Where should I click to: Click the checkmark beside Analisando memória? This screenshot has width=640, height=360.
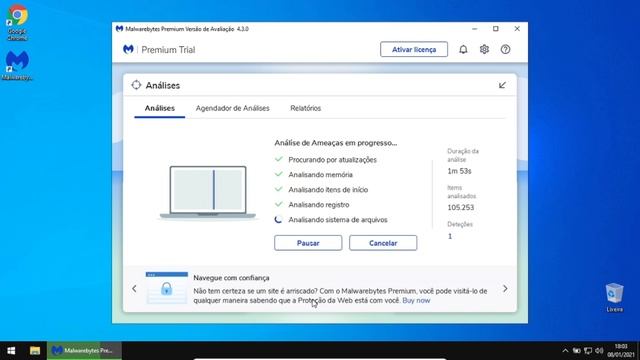(x=279, y=174)
